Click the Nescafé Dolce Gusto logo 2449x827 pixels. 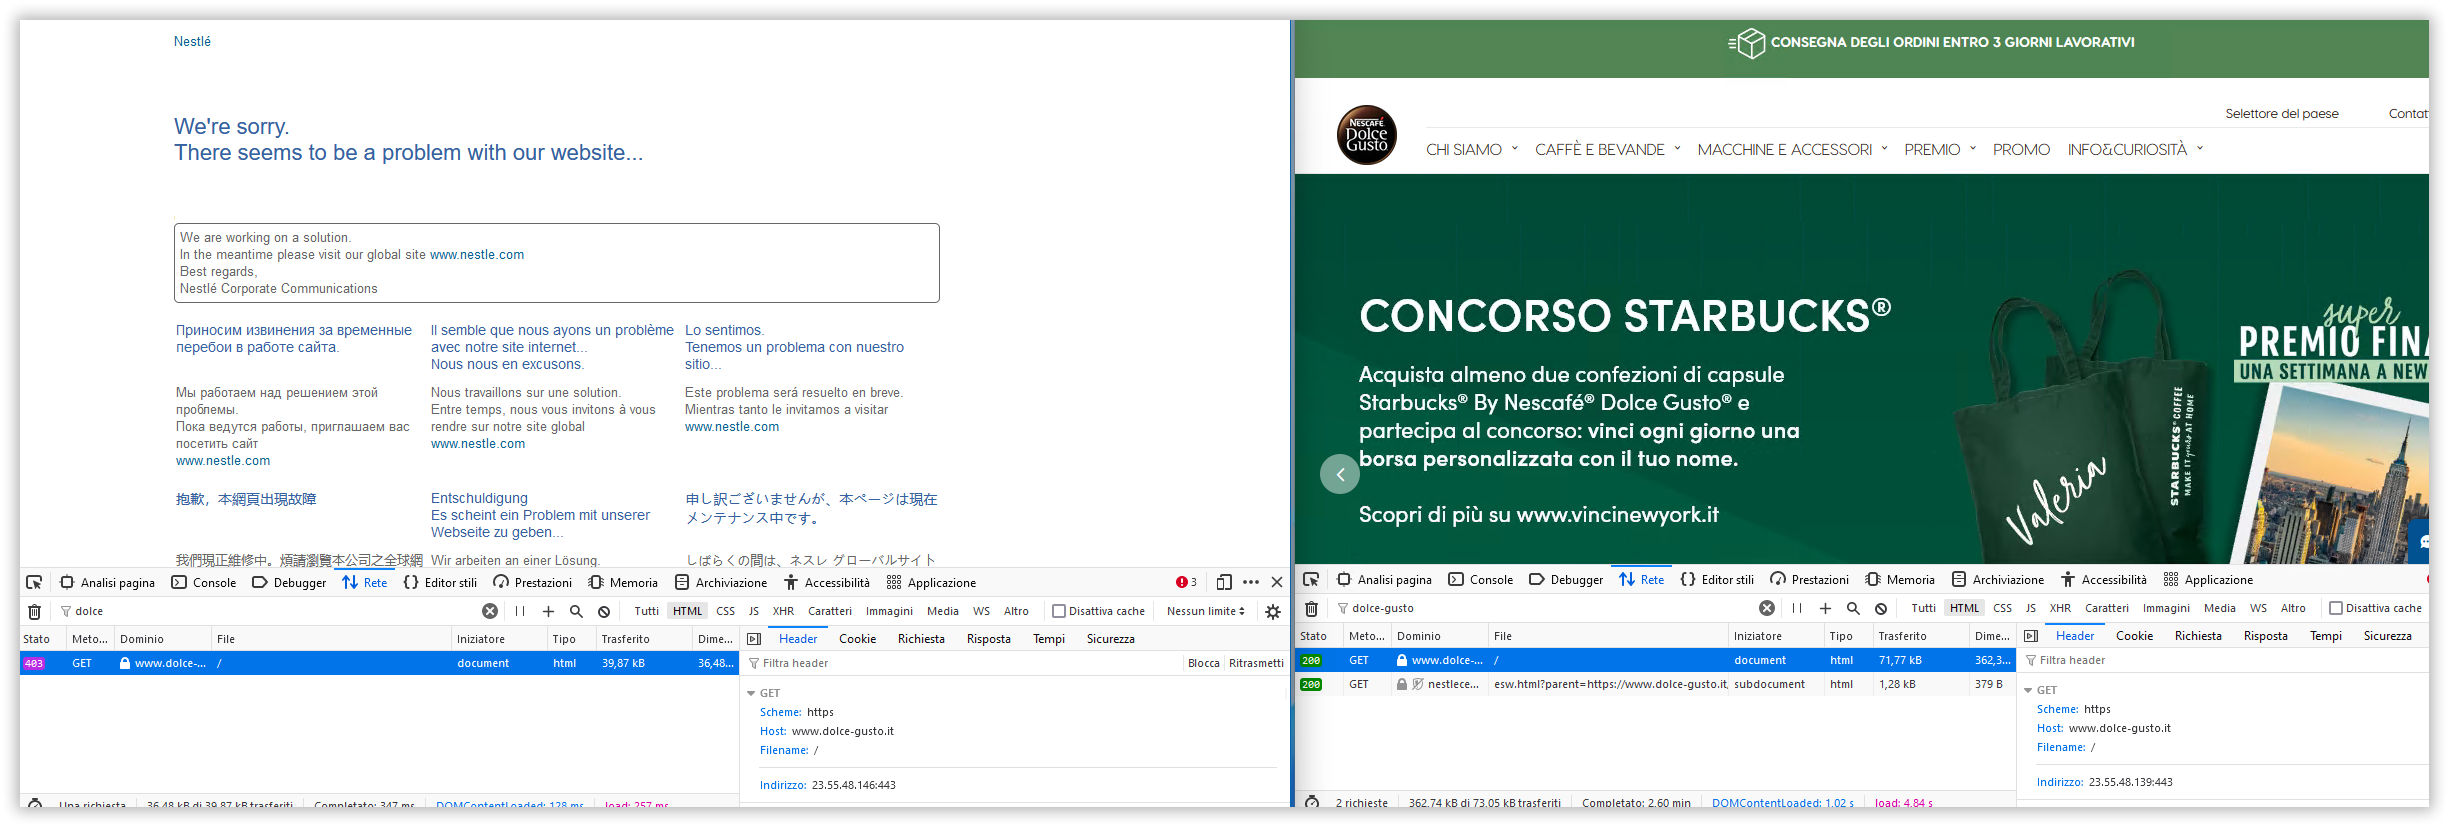(1366, 134)
